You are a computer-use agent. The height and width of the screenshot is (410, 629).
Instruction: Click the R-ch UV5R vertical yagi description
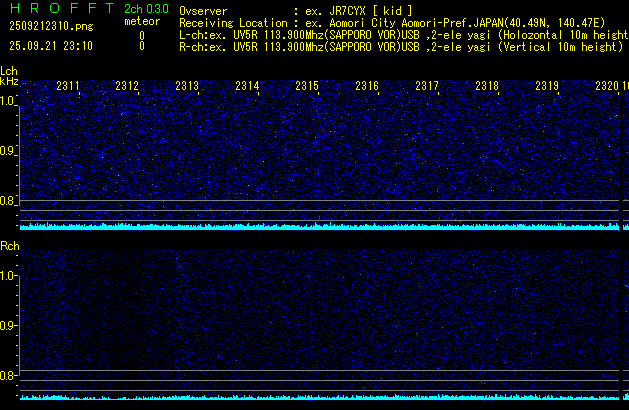pos(400,46)
